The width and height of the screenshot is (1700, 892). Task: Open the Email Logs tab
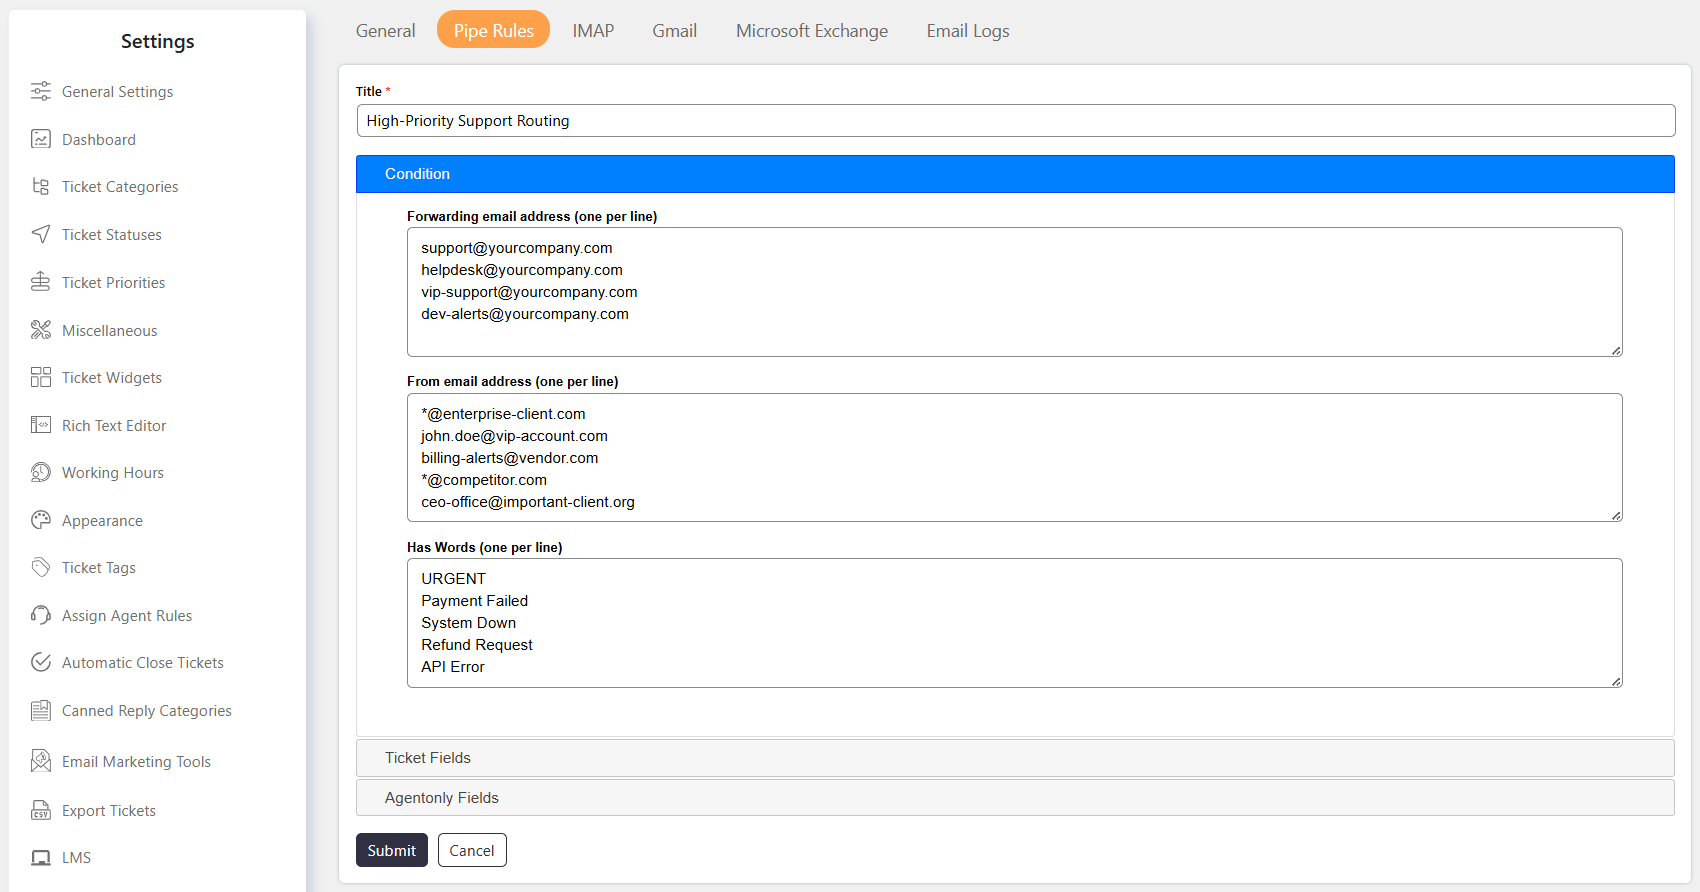pos(967,30)
